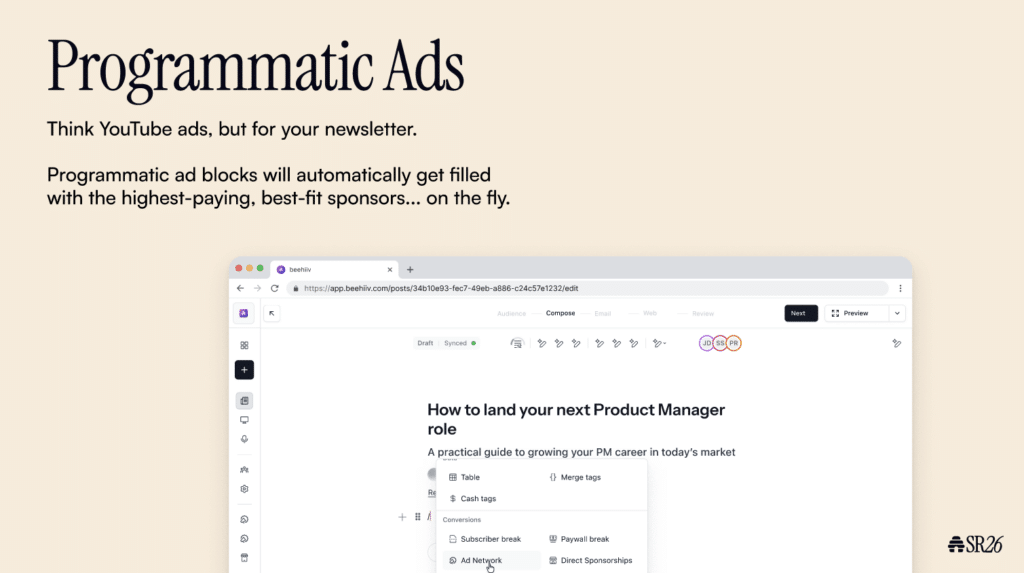Go to the Web step
The width and height of the screenshot is (1024, 573).
tap(650, 314)
